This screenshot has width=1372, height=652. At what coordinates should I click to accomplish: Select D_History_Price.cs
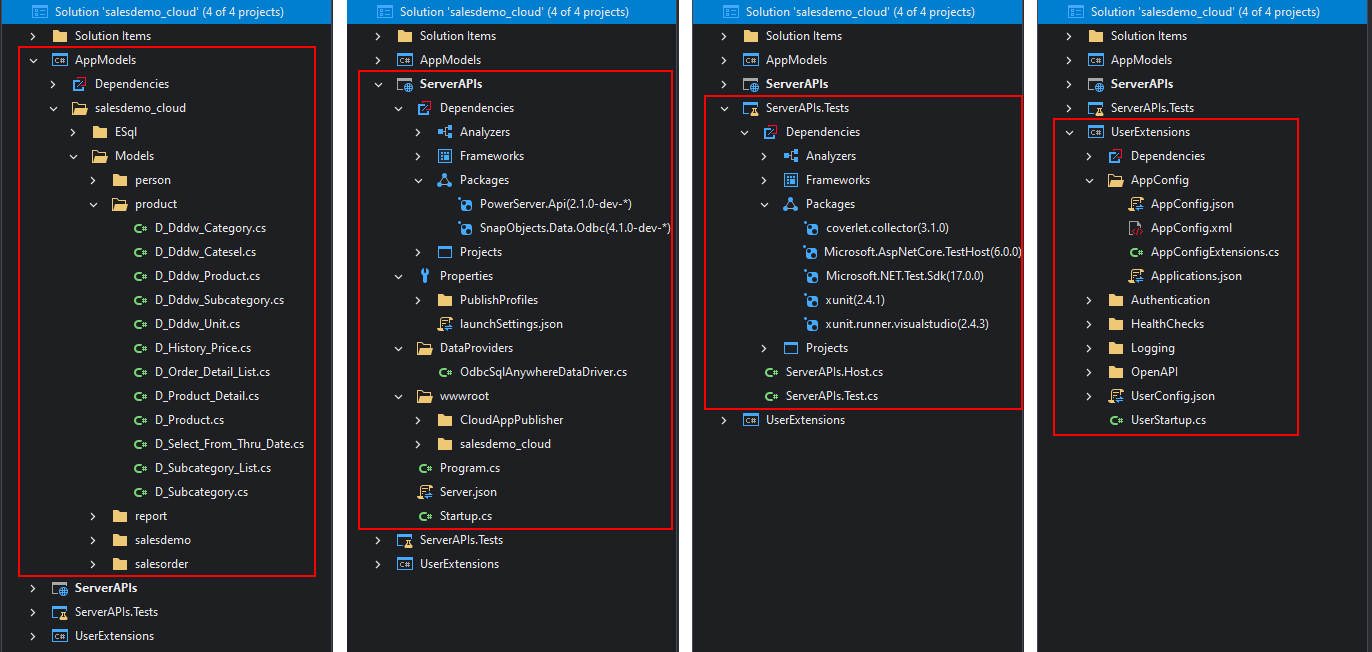click(x=203, y=348)
